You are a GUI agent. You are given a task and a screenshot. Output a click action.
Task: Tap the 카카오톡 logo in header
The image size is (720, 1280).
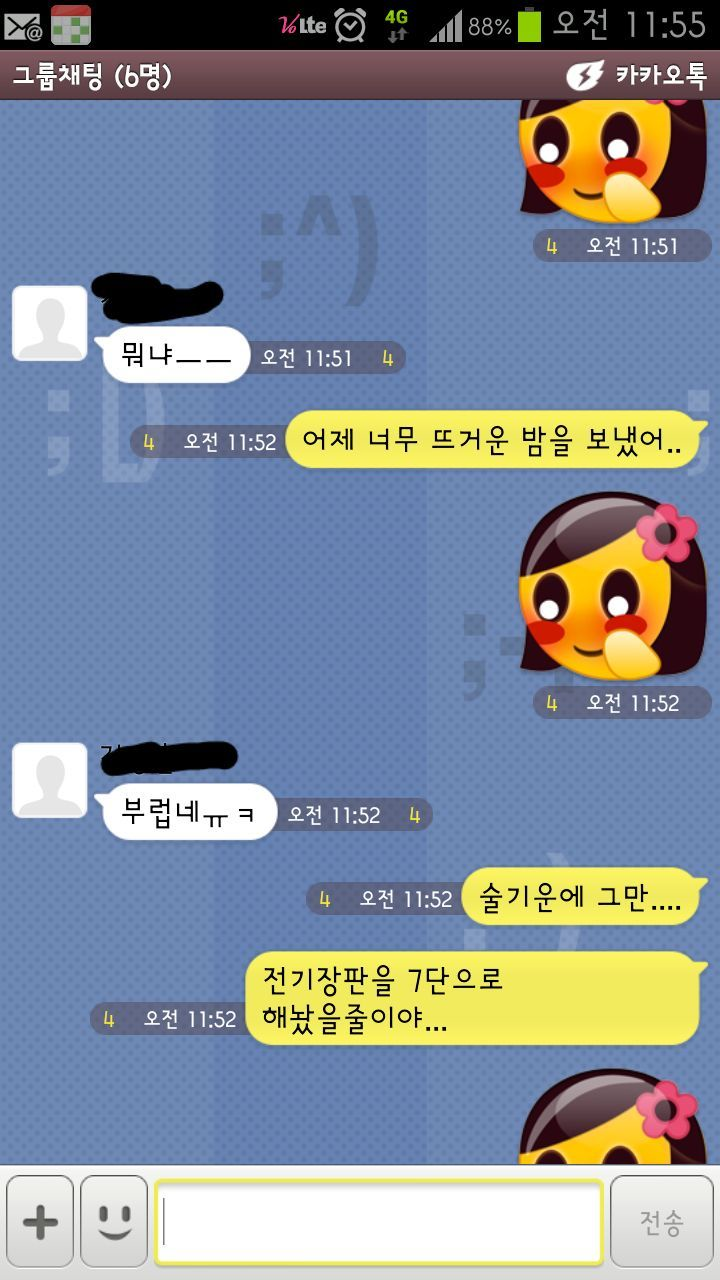pos(636,76)
